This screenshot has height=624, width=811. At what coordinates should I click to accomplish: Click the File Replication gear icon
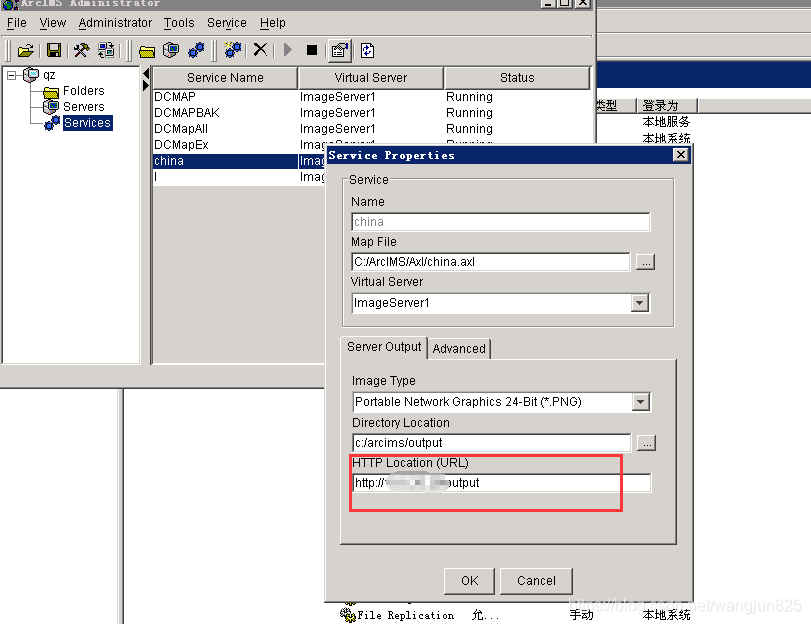(x=348, y=615)
